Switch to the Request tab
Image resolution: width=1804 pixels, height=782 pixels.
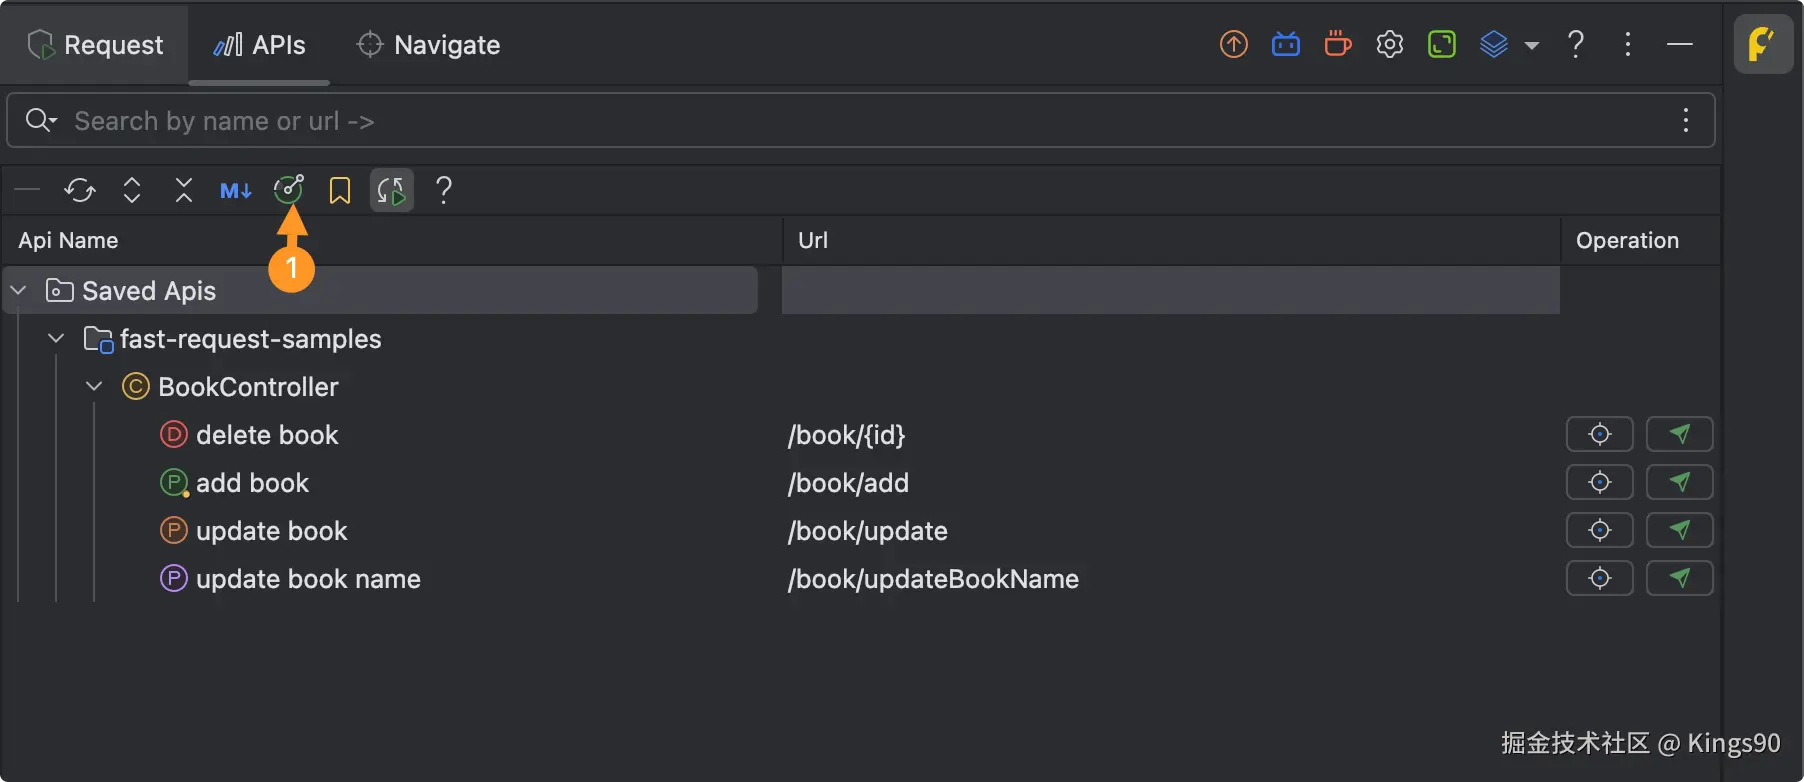tap(96, 45)
